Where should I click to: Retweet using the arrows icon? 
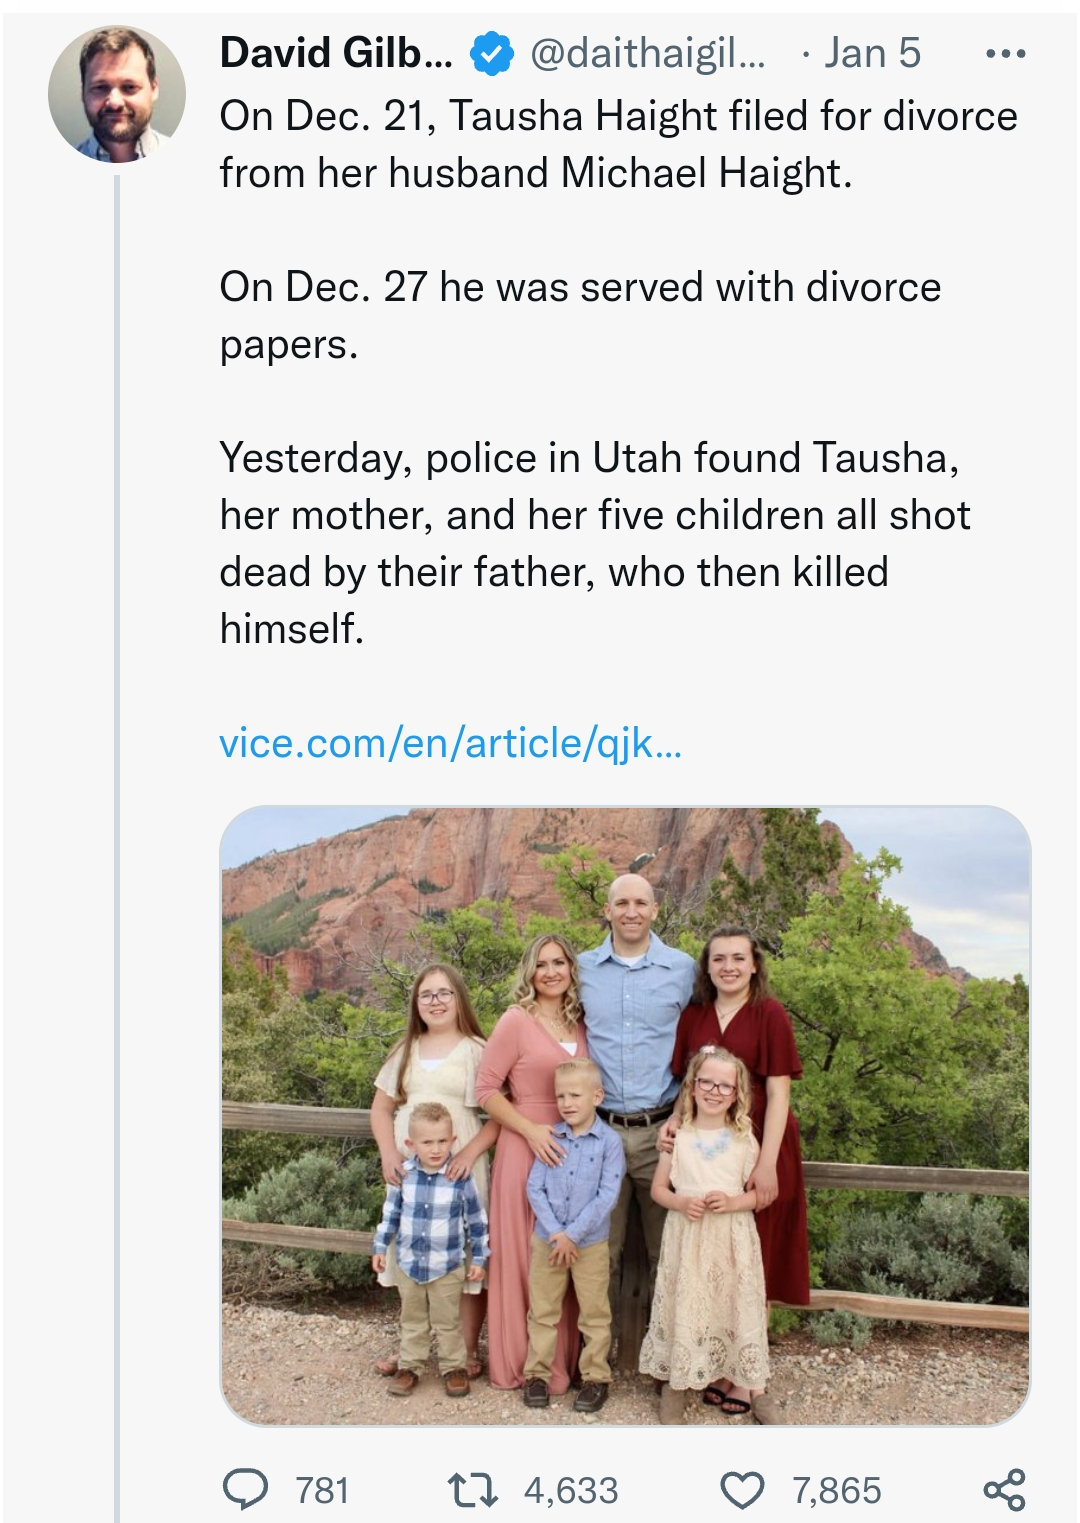pyautogui.click(x=473, y=1490)
